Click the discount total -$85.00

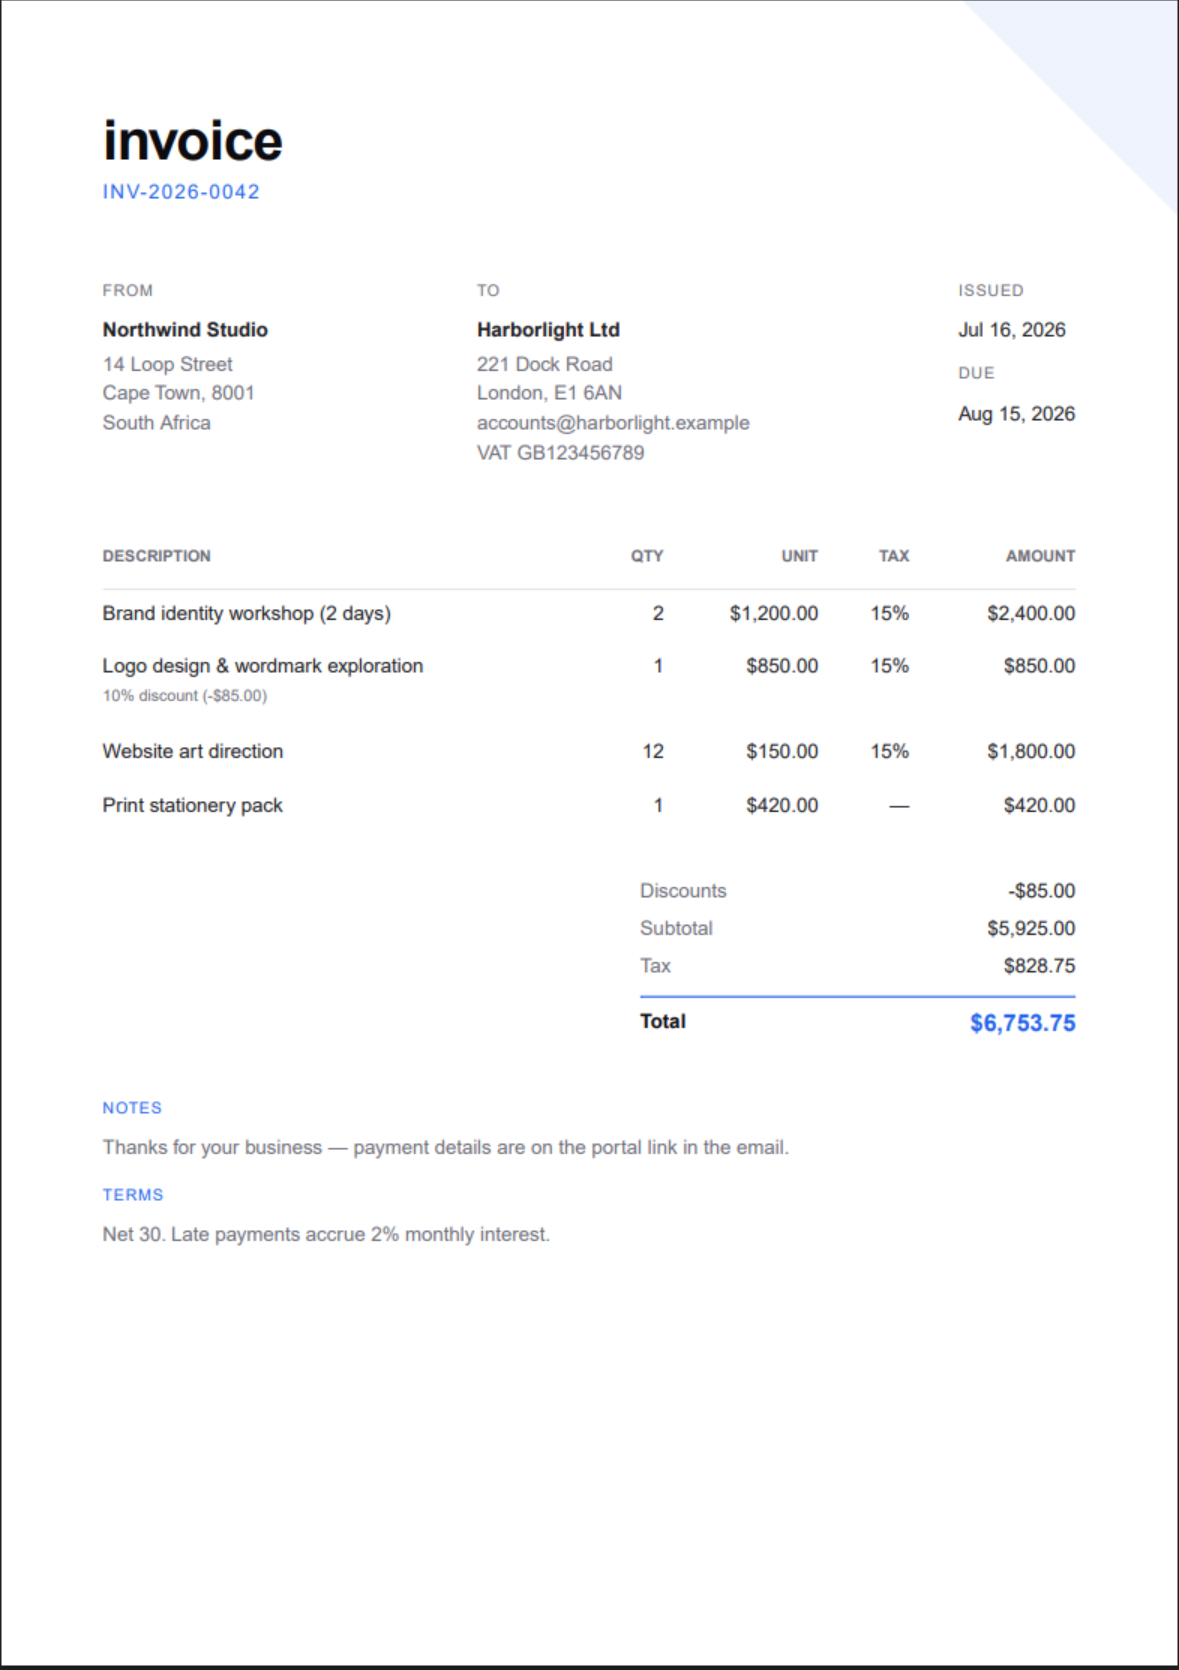click(x=1041, y=891)
